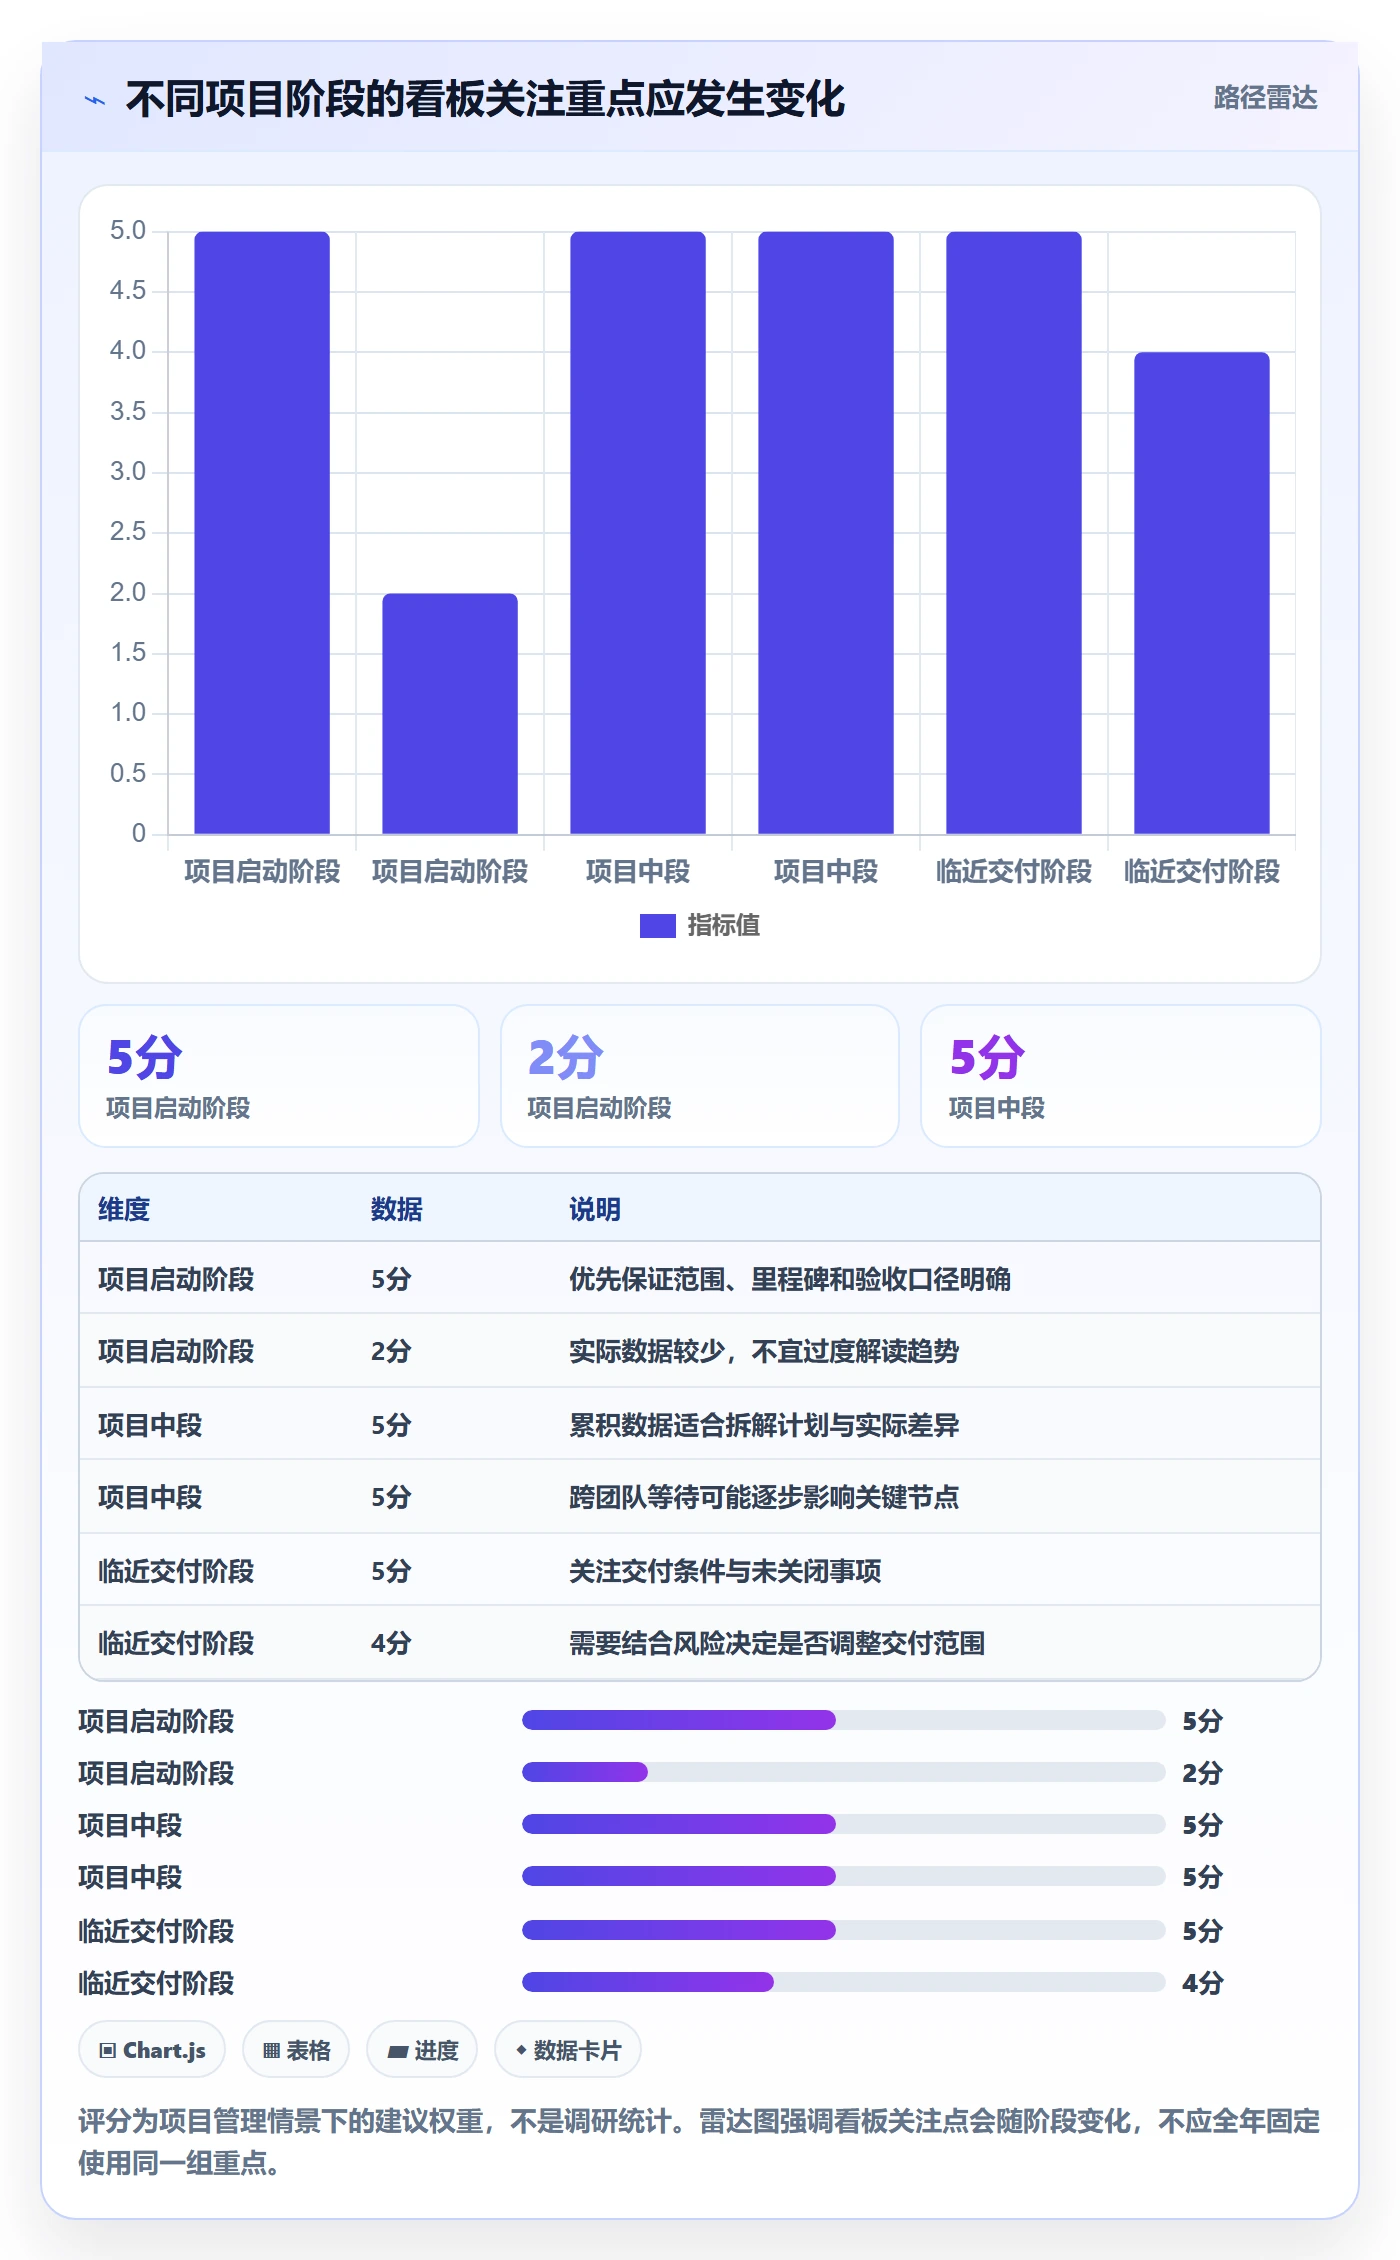Click the 数据 column header
Screen dimensions: 1400x2260
point(397,1209)
